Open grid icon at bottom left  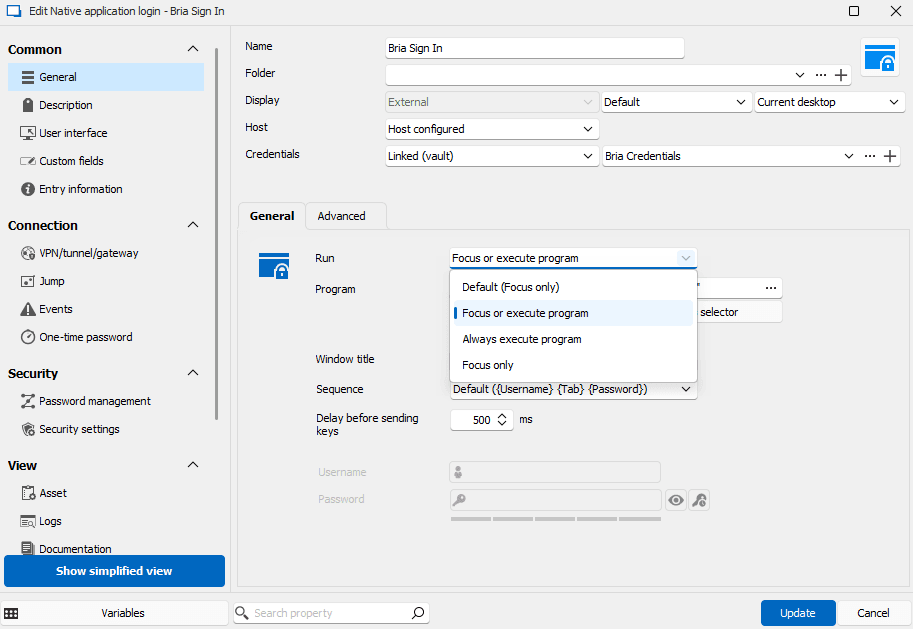click(x=12, y=613)
